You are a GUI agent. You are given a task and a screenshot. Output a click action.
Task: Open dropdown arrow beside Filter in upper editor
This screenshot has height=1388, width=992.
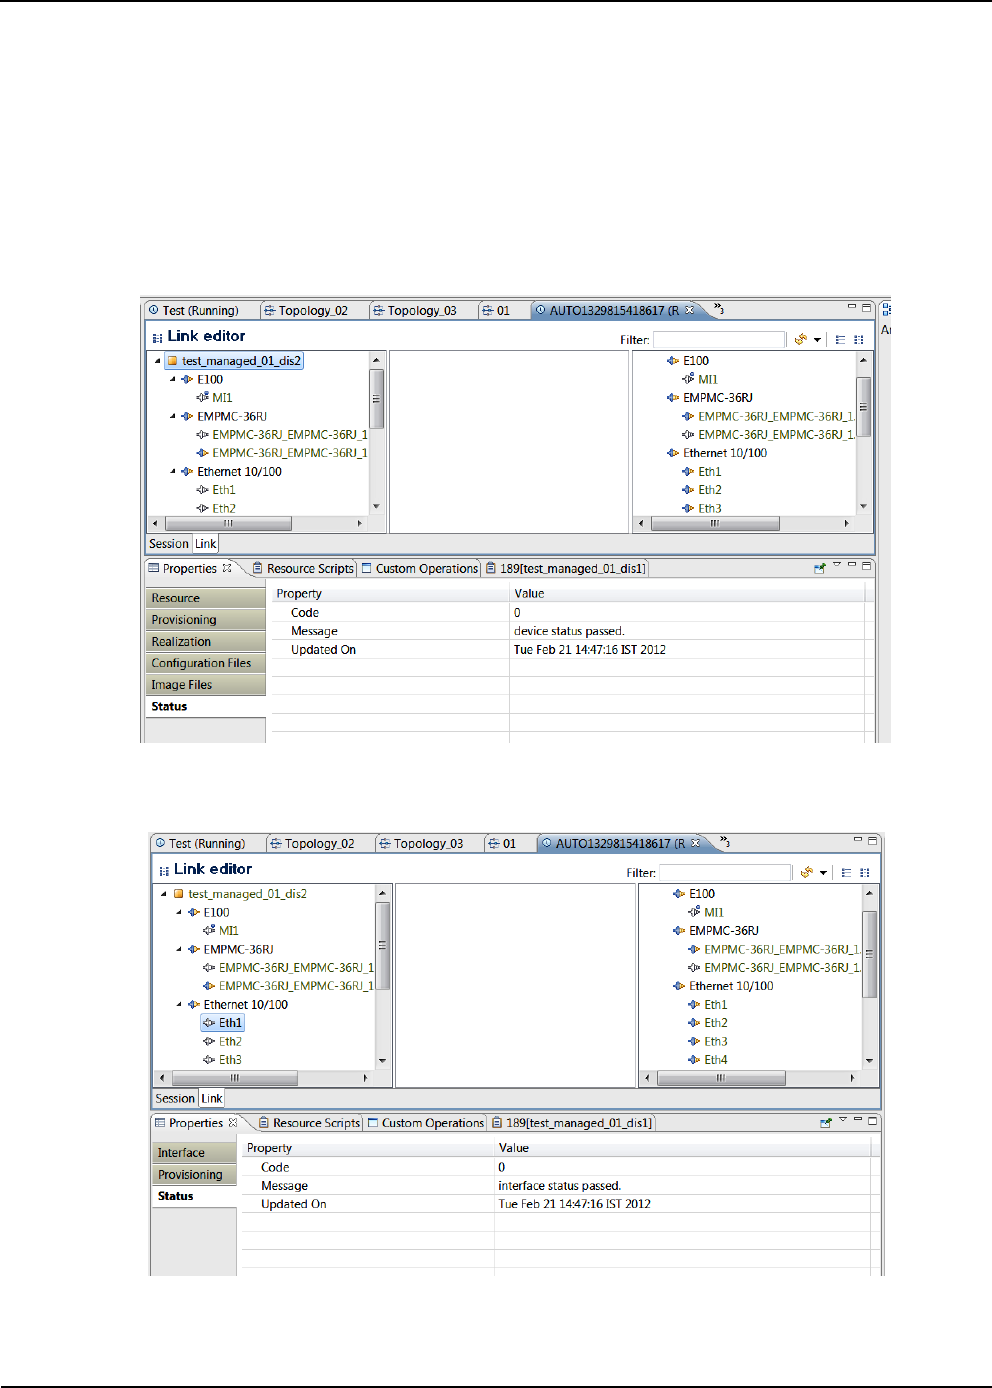(x=817, y=340)
